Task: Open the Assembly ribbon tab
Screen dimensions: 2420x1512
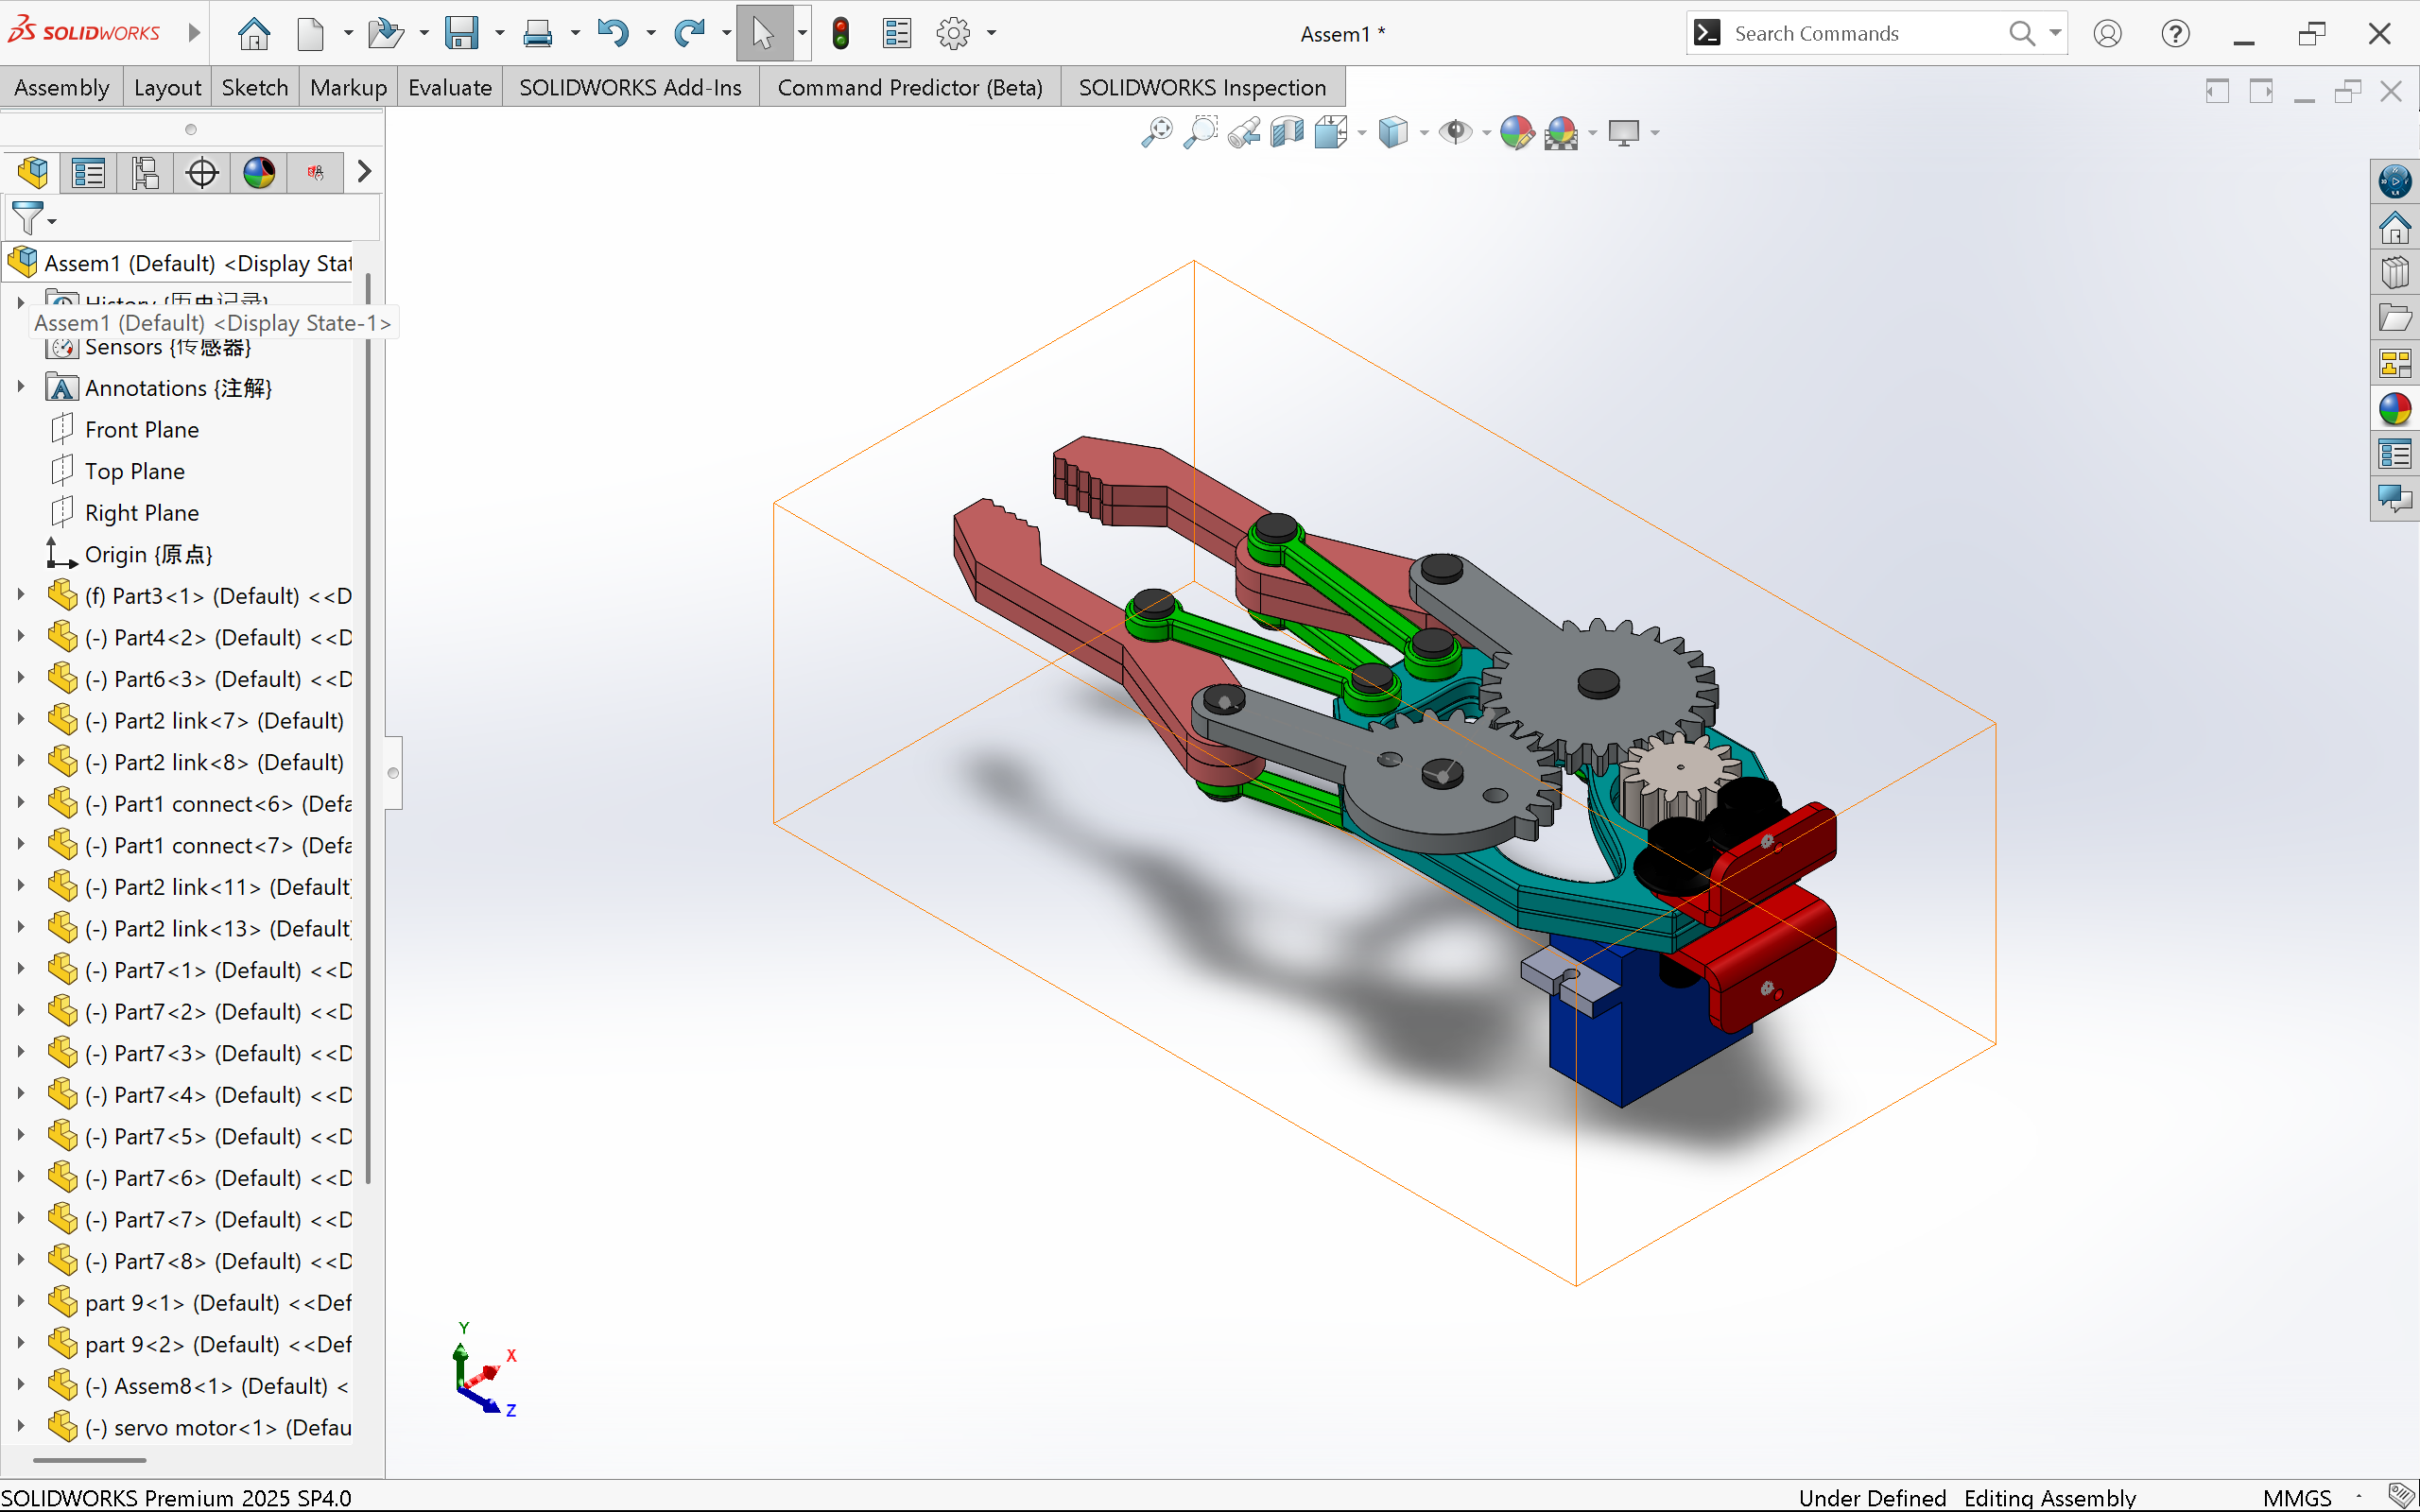Action: tap(62, 87)
